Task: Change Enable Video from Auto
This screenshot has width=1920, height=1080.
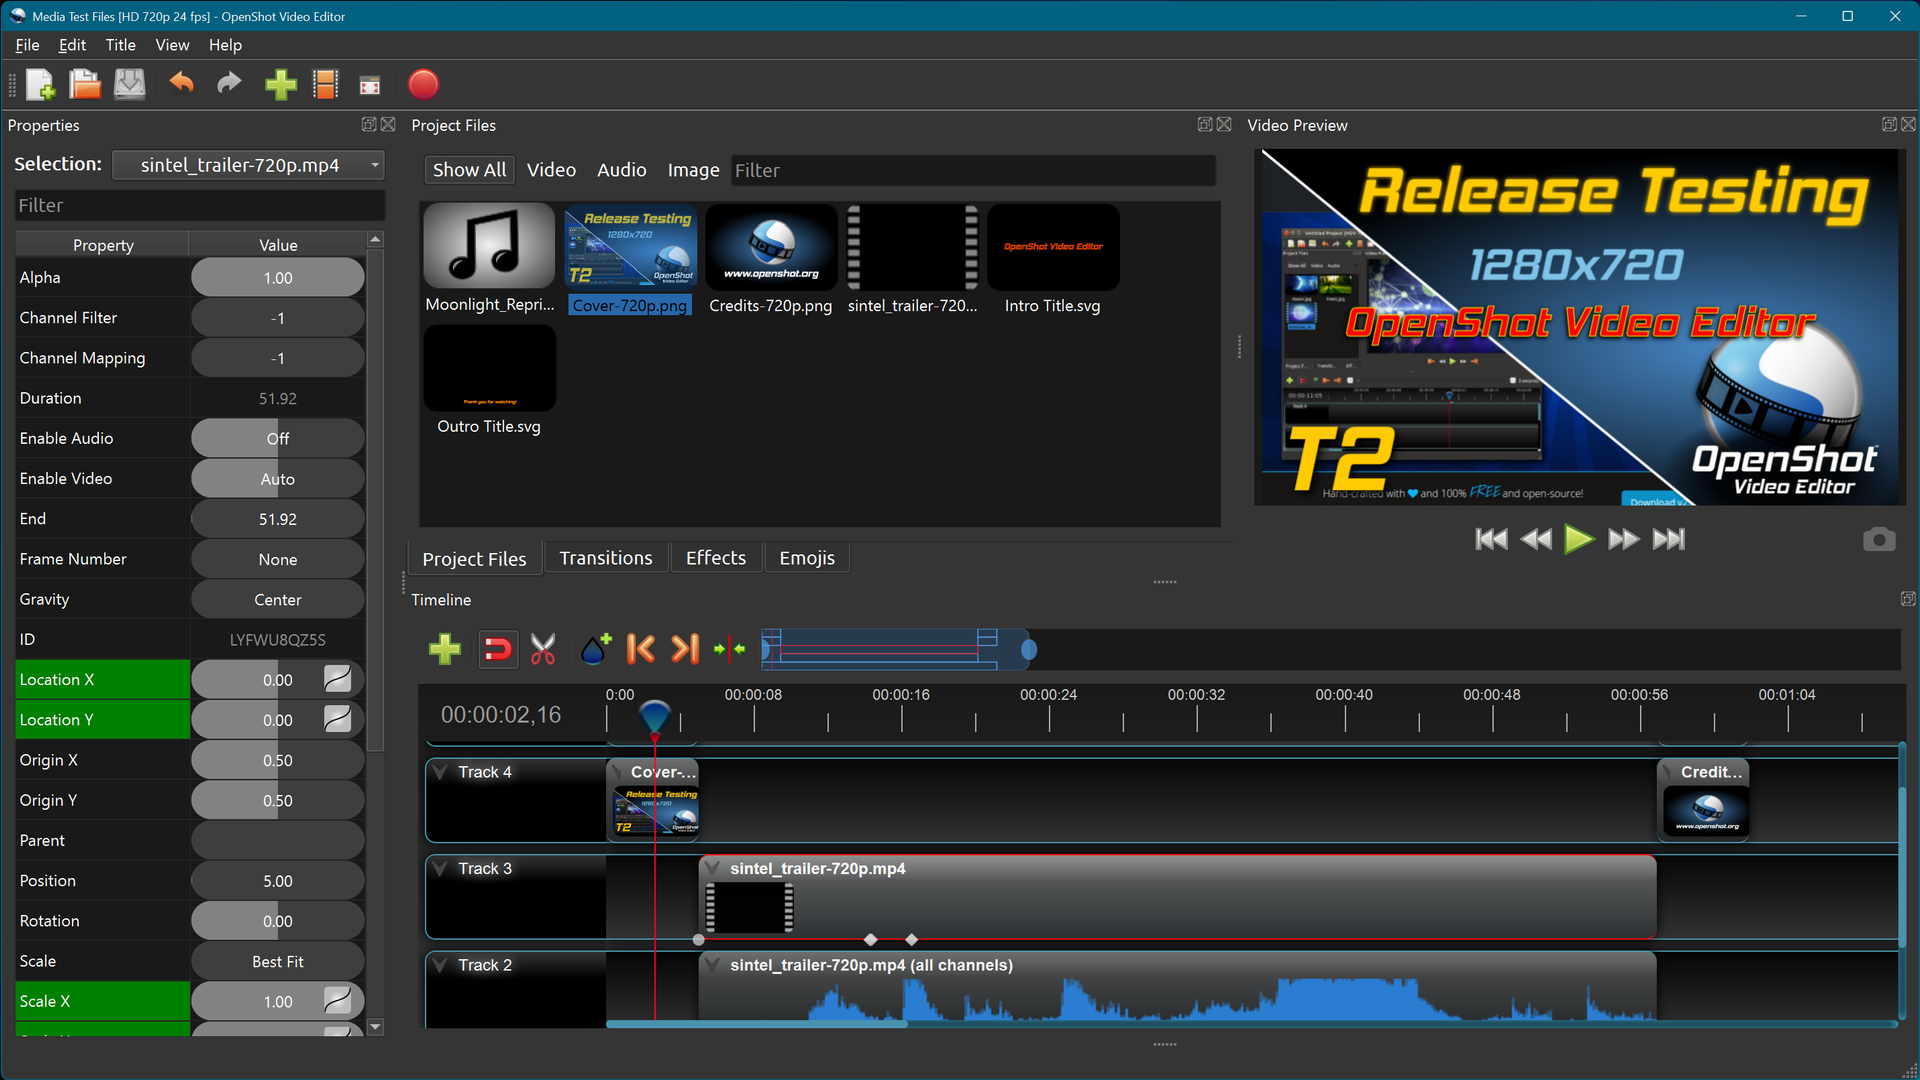Action: 277,478
